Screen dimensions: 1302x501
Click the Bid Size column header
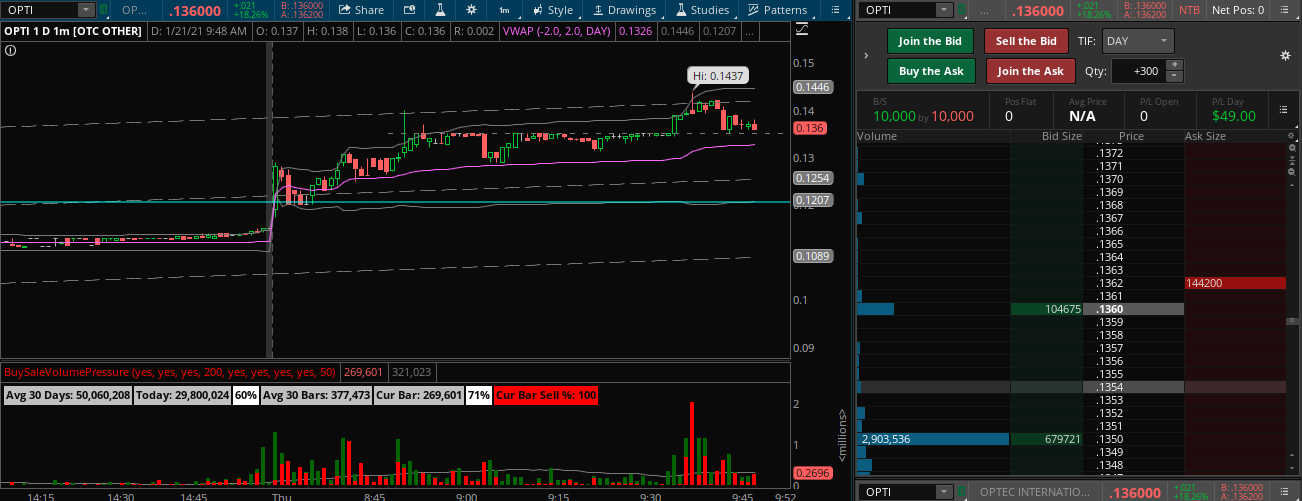[x=1061, y=136]
